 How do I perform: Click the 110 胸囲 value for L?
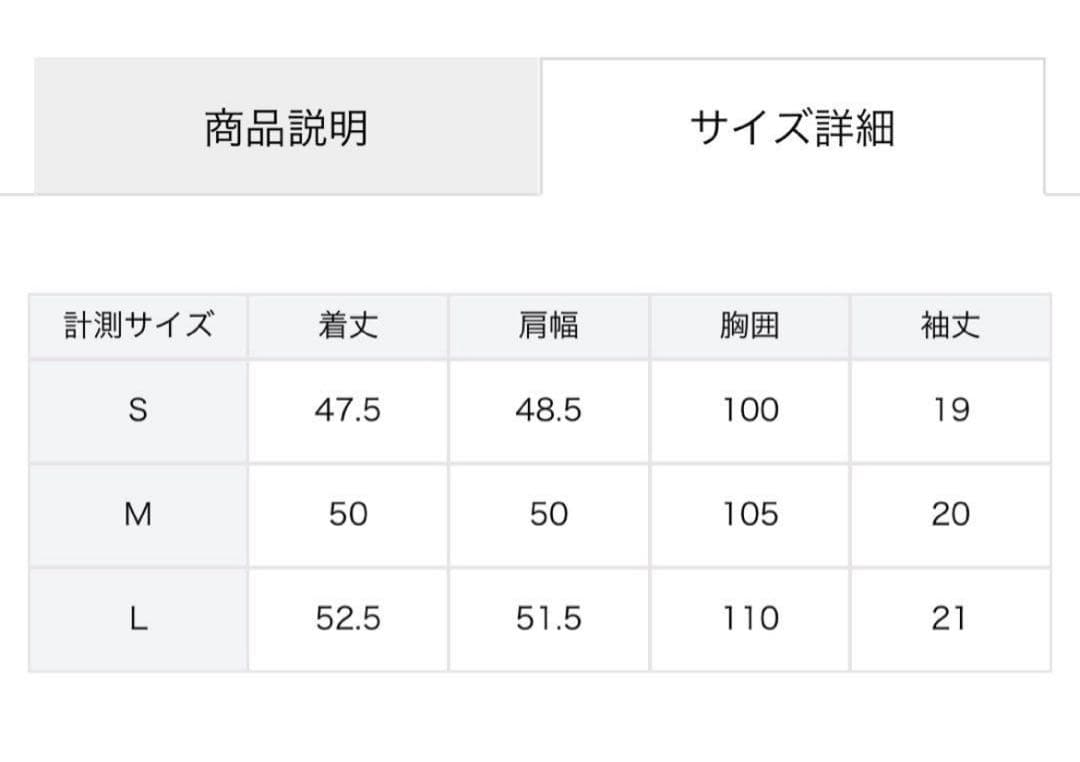point(750,619)
